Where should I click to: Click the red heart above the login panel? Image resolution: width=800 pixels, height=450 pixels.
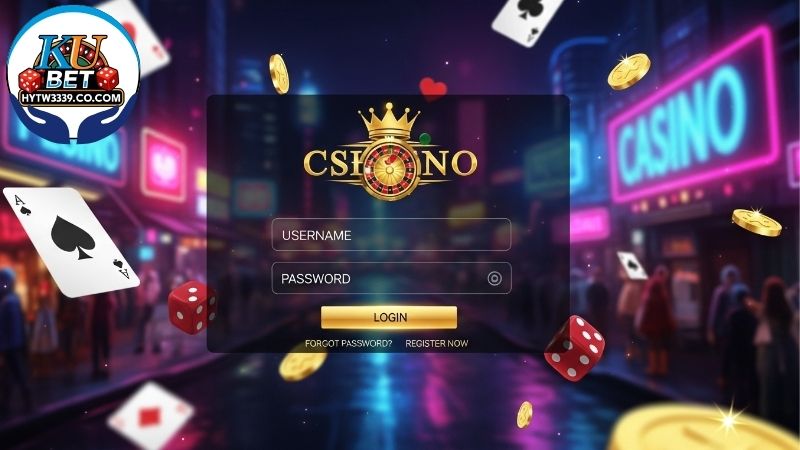(433, 89)
